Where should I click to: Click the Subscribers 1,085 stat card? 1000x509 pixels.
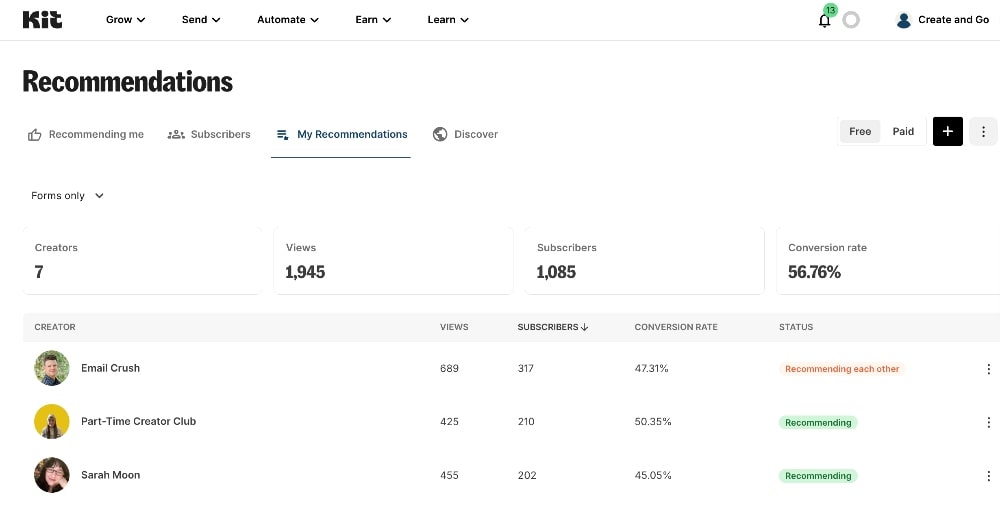pos(644,260)
